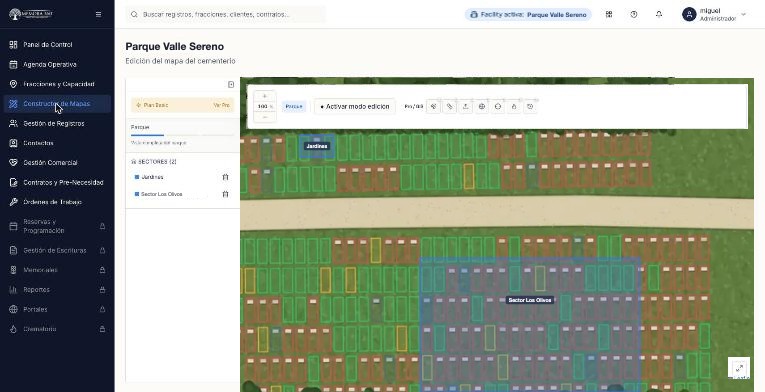Click the Crematorio flame icon
765x392 pixels.
click(13, 329)
